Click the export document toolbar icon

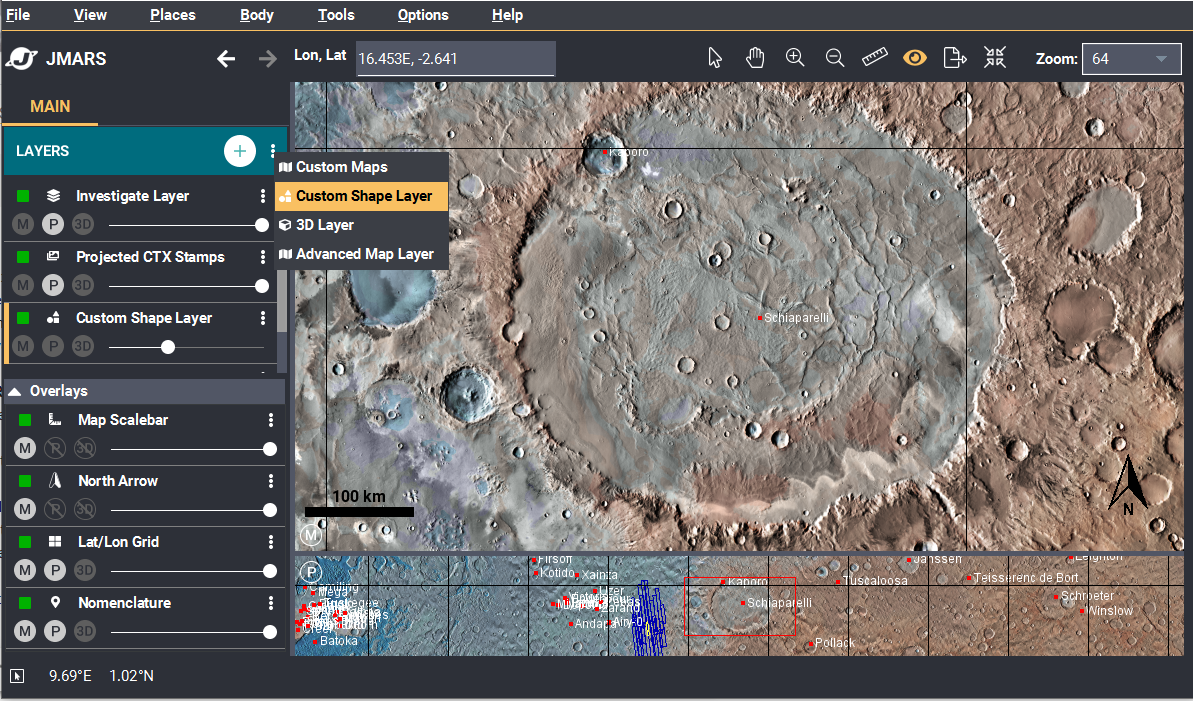[955, 58]
